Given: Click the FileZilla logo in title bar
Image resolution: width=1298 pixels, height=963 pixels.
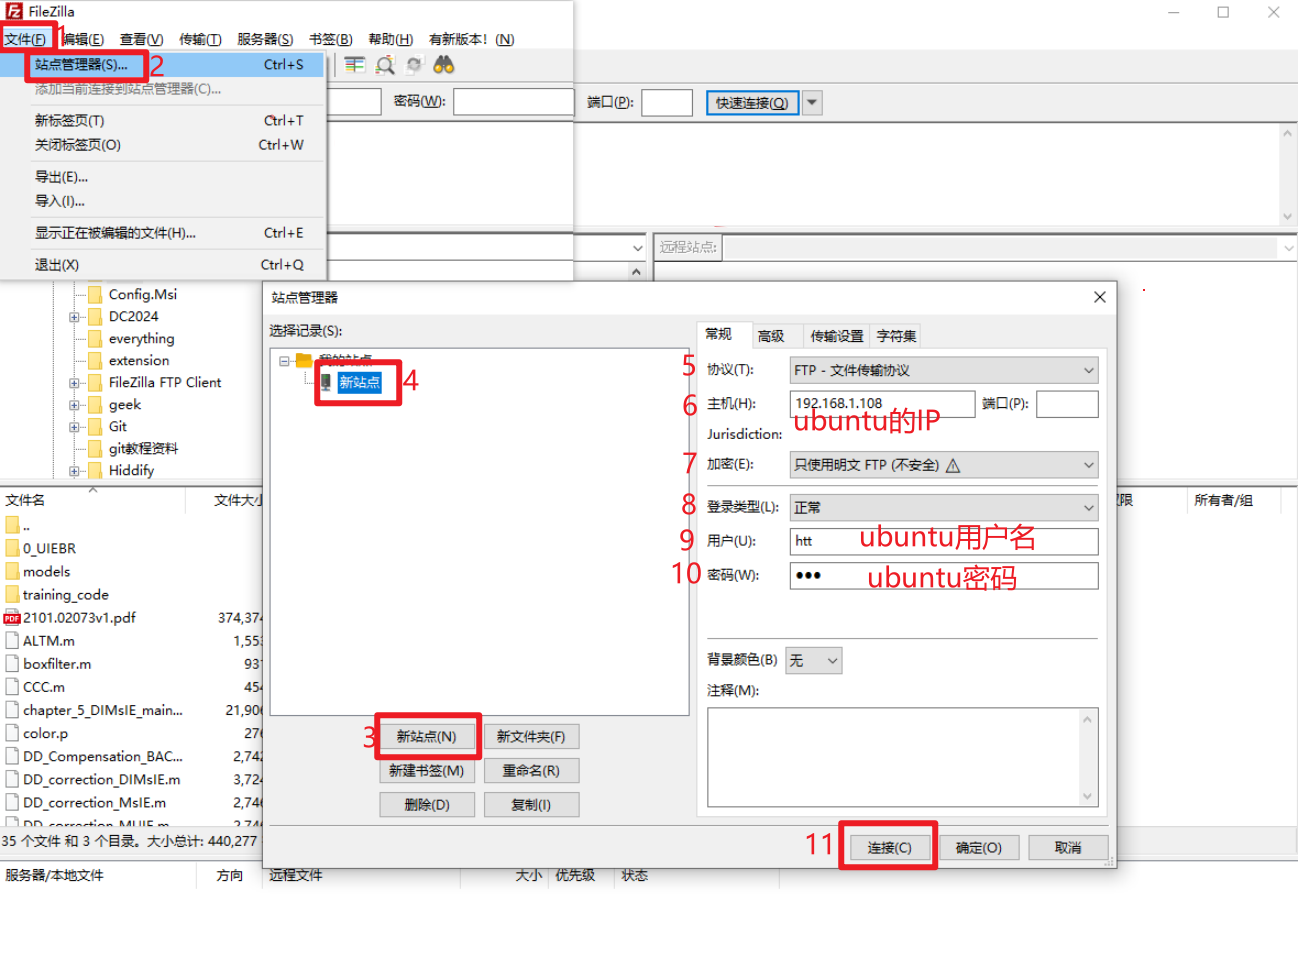Looking at the screenshot, I should (14, 11).
